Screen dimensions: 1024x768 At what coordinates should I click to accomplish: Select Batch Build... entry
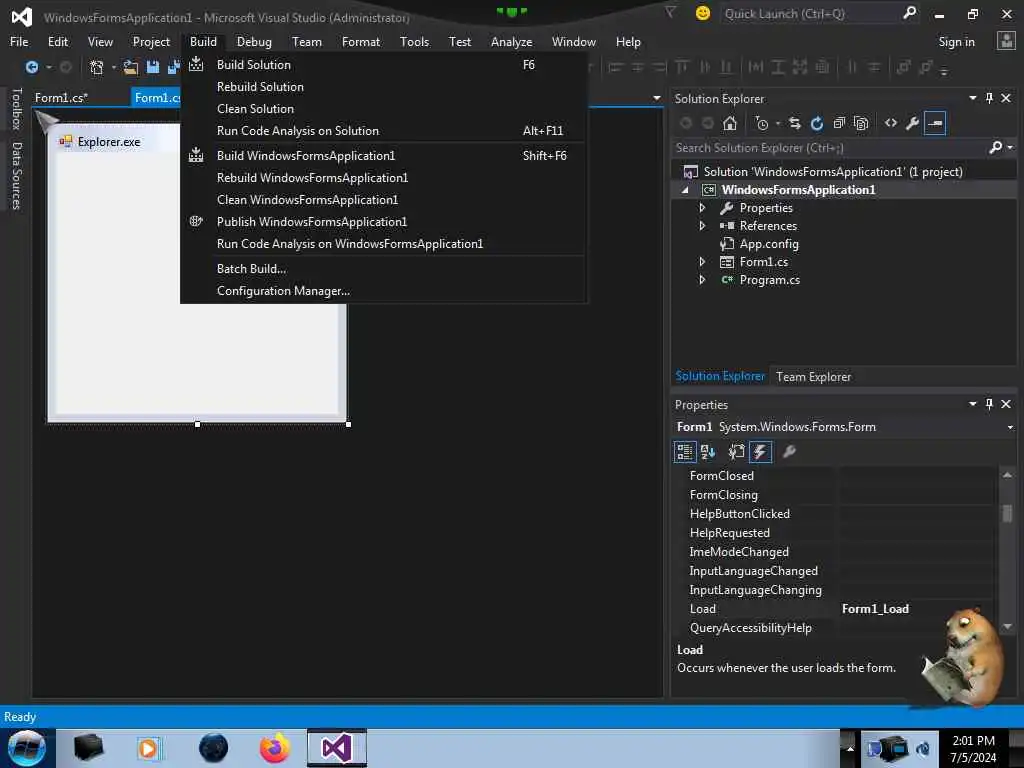[384, 269]
